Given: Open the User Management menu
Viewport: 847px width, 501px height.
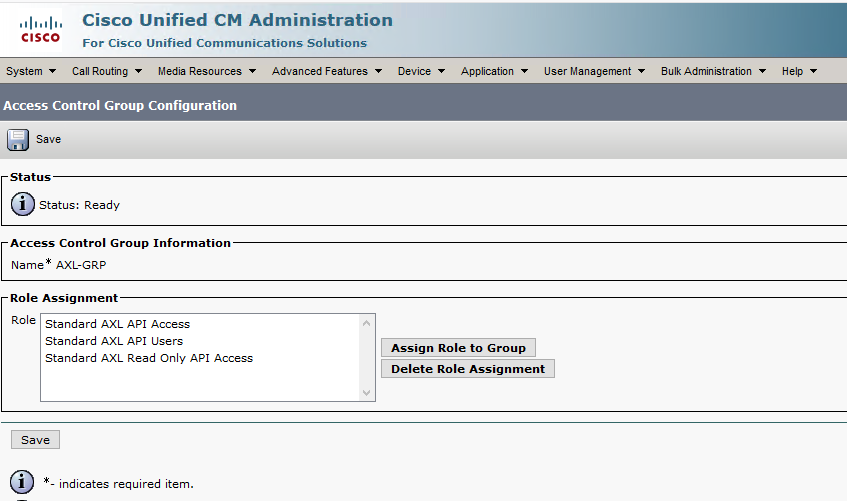Looking at the screenshot, I should point(594,71).
